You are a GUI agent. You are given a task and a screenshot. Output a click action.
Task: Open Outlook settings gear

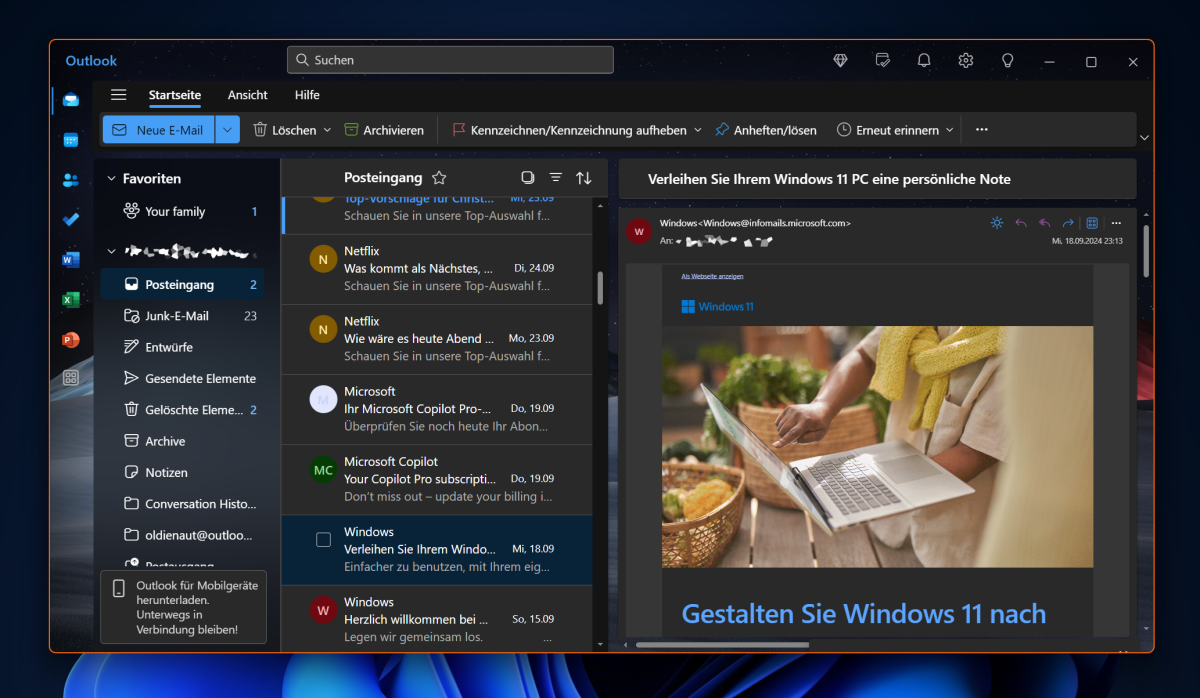coord(965,60)
